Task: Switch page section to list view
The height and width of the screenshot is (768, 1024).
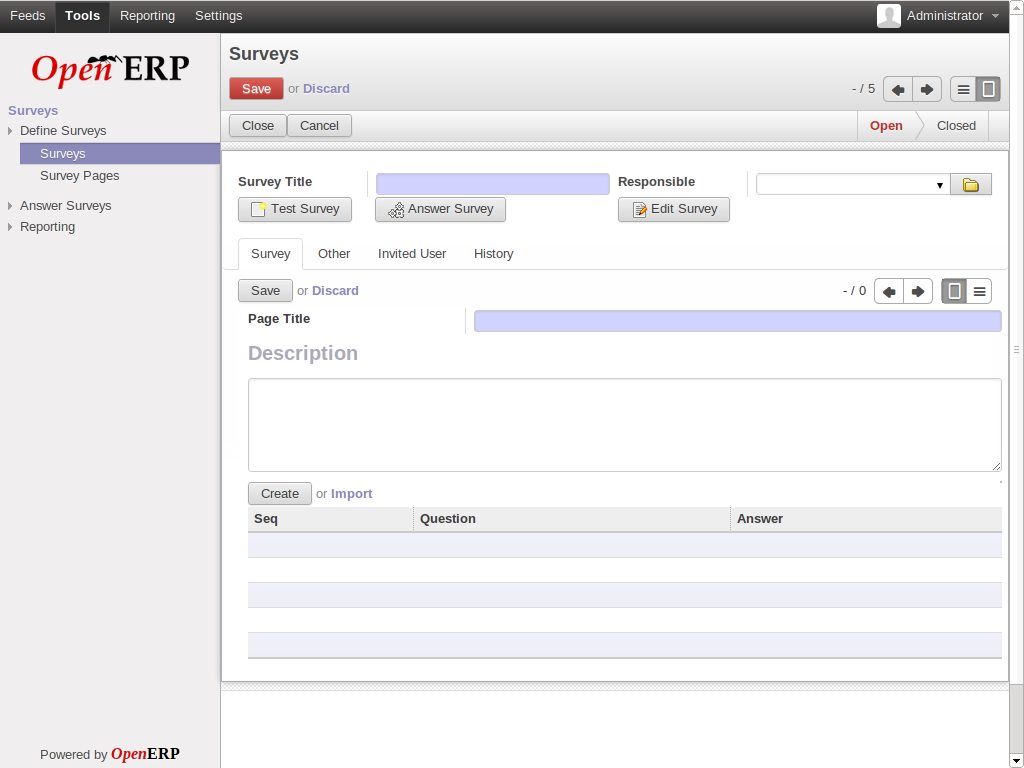Action: point(980,291)
